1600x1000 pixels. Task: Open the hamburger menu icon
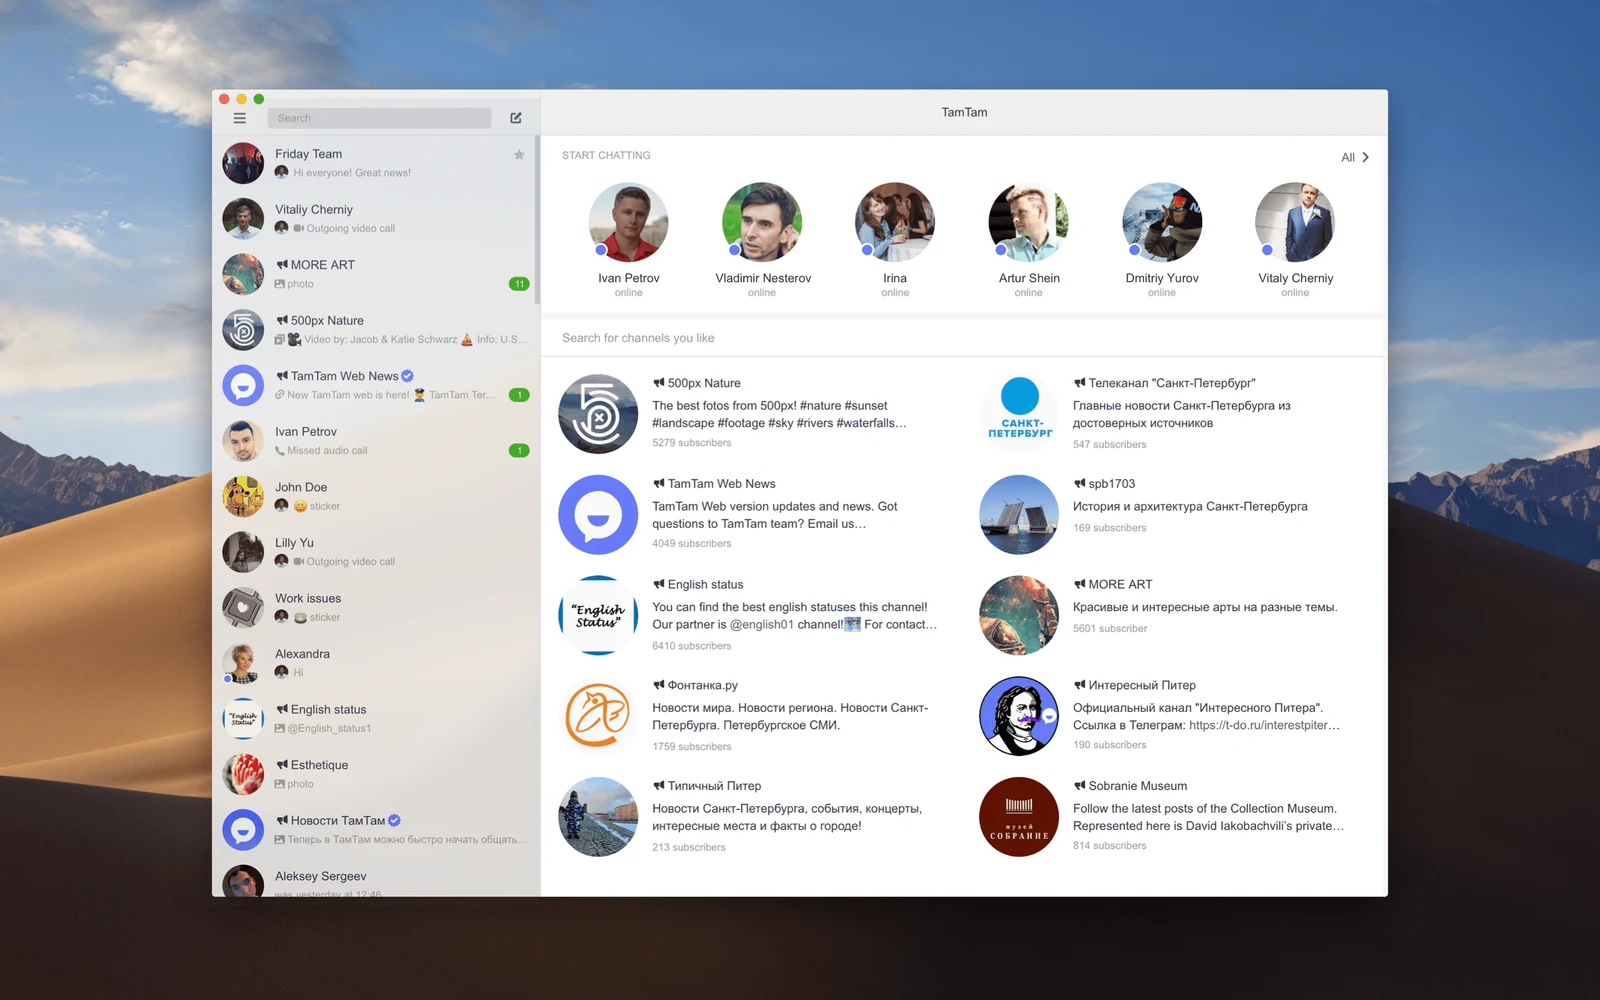pyautogui.click(x=239, y=118)
